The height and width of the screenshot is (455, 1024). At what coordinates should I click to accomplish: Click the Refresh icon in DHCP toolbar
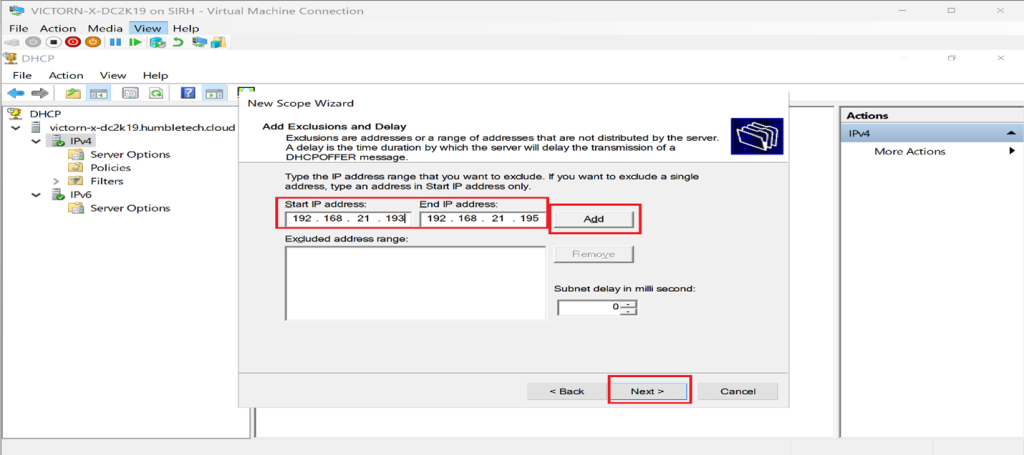(x=156, y=93)
